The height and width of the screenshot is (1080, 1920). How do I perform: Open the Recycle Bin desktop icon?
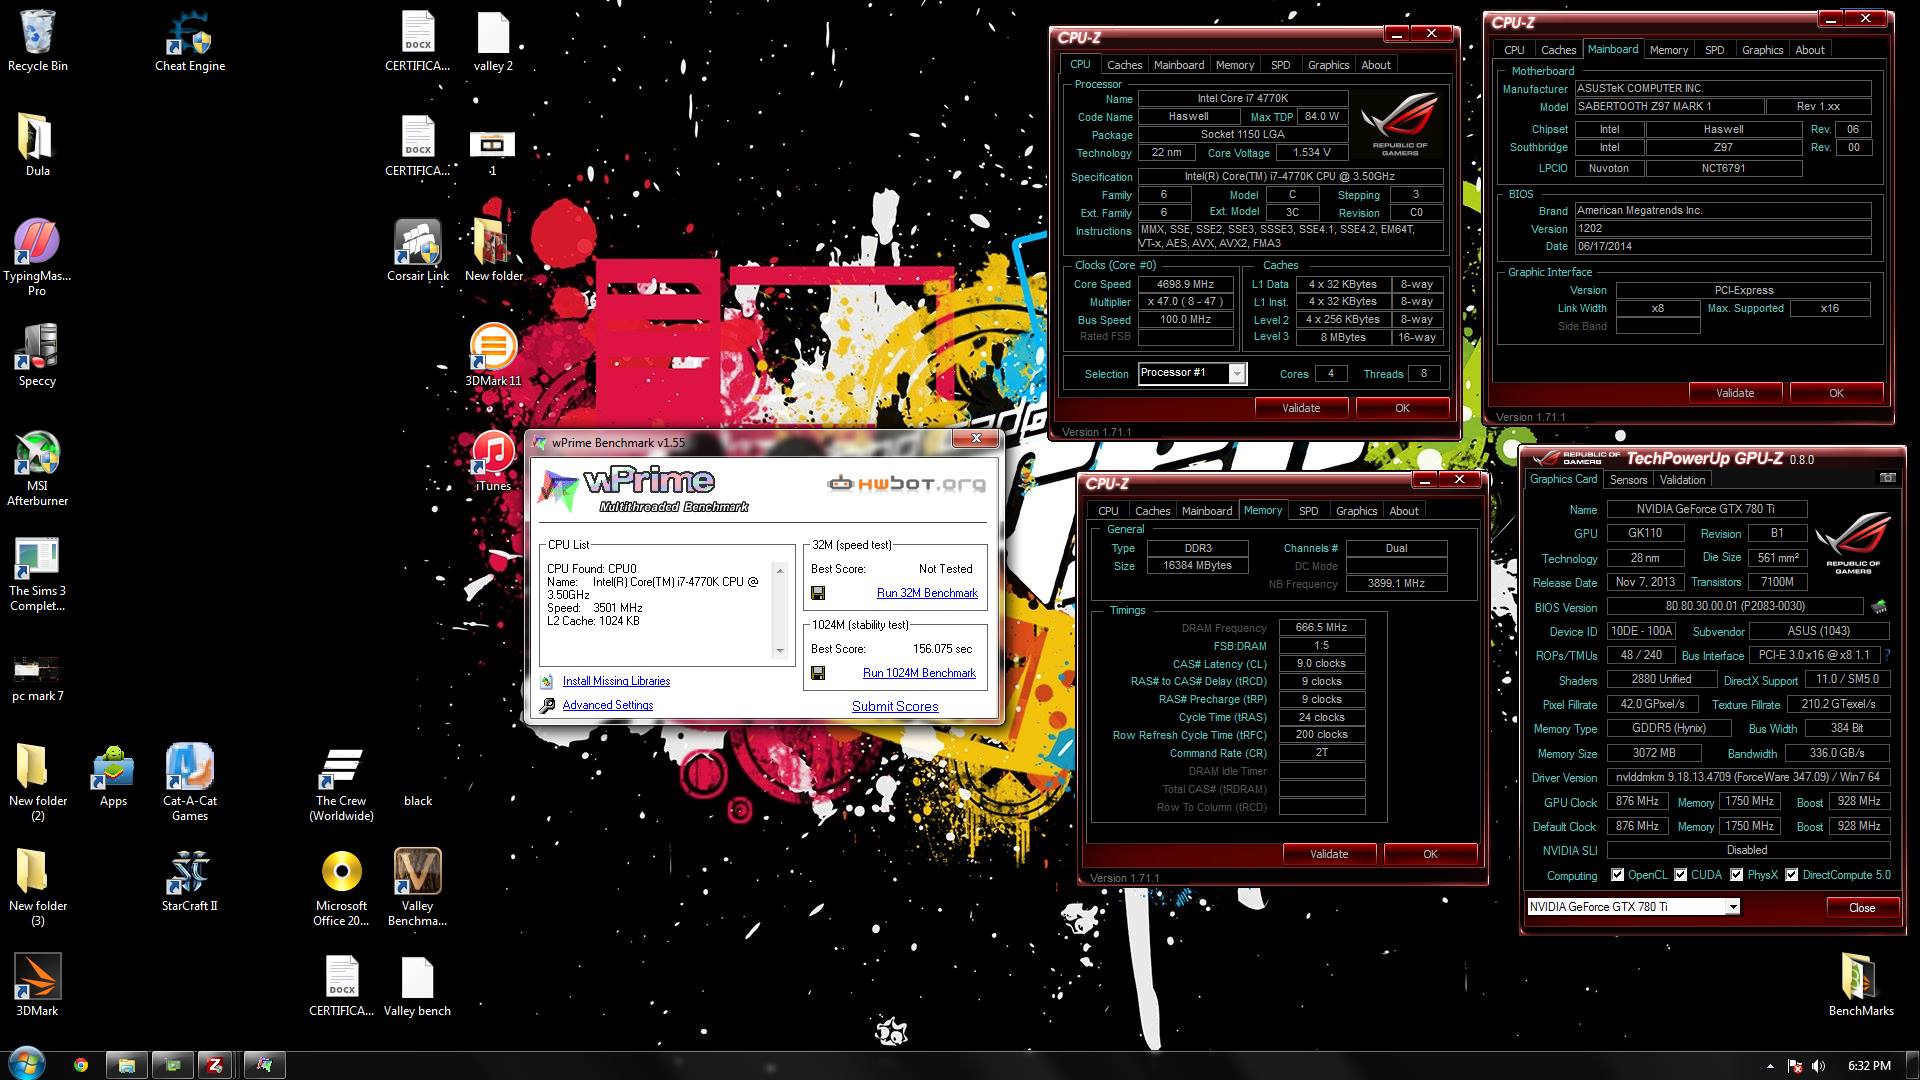(37, 40)
